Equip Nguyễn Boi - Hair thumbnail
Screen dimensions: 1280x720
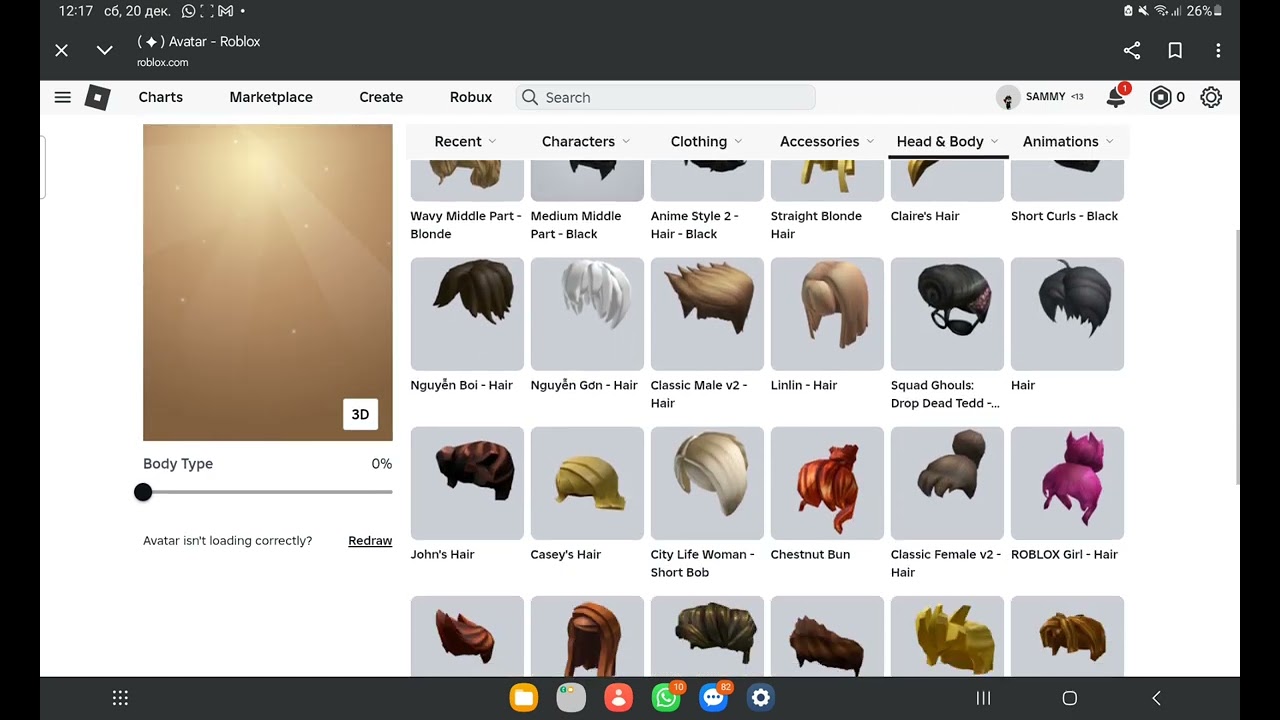click(467, 314)
